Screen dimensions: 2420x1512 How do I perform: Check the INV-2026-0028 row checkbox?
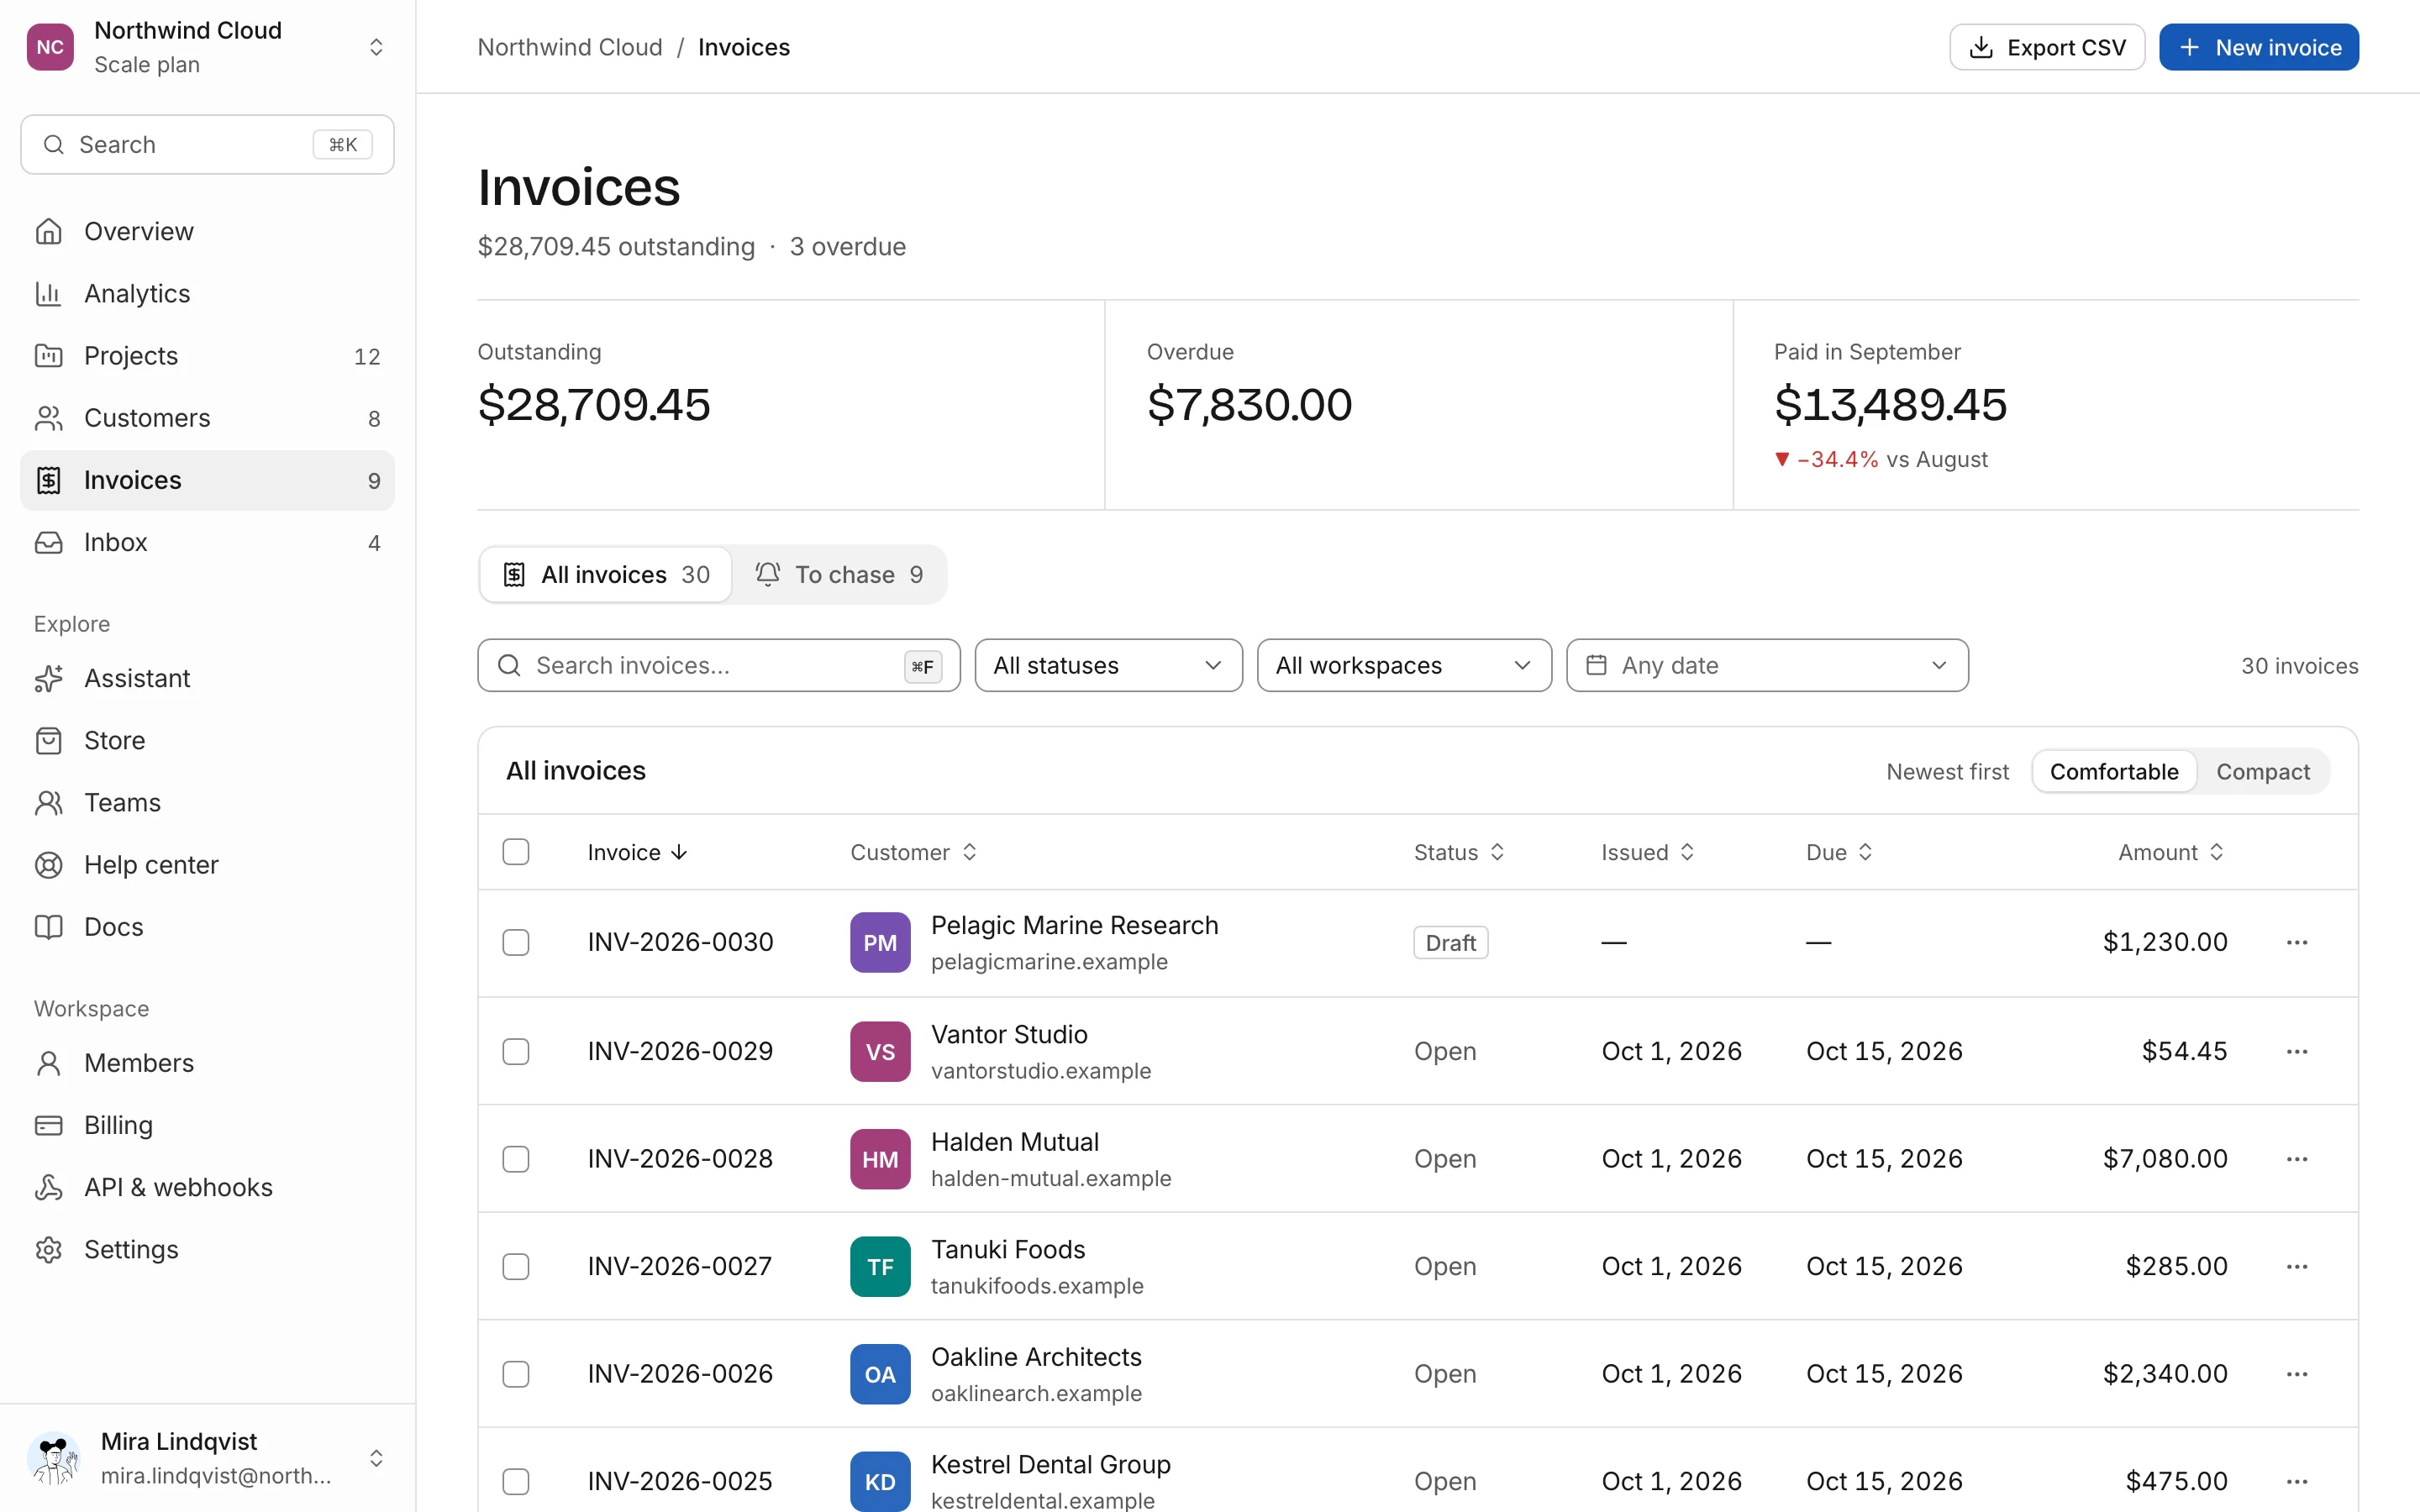point(515,1158)
